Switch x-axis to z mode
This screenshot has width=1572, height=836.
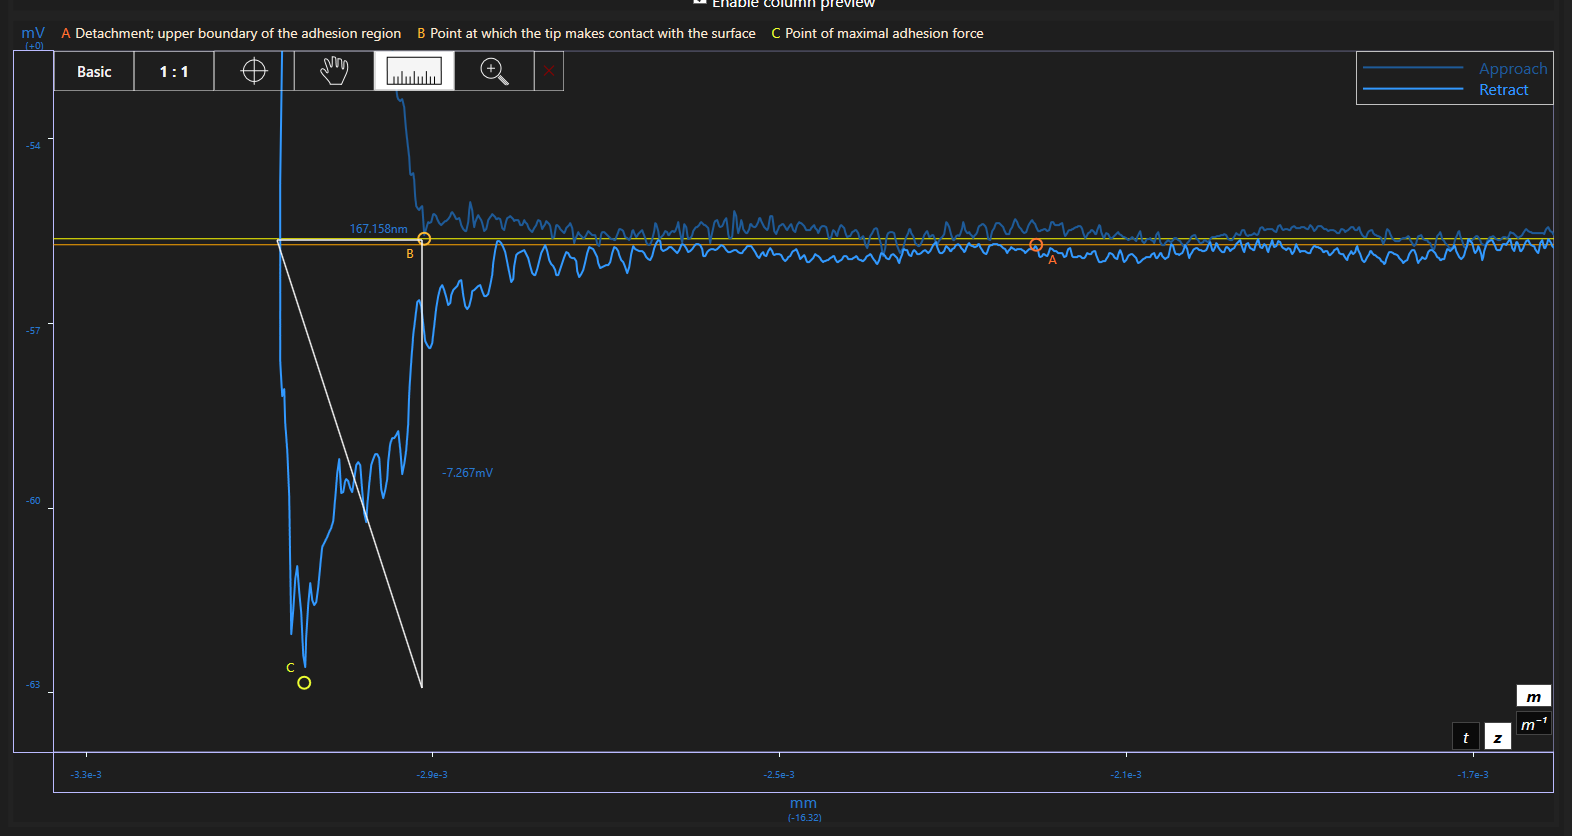pyautogui.click(x=1497, y=737)
